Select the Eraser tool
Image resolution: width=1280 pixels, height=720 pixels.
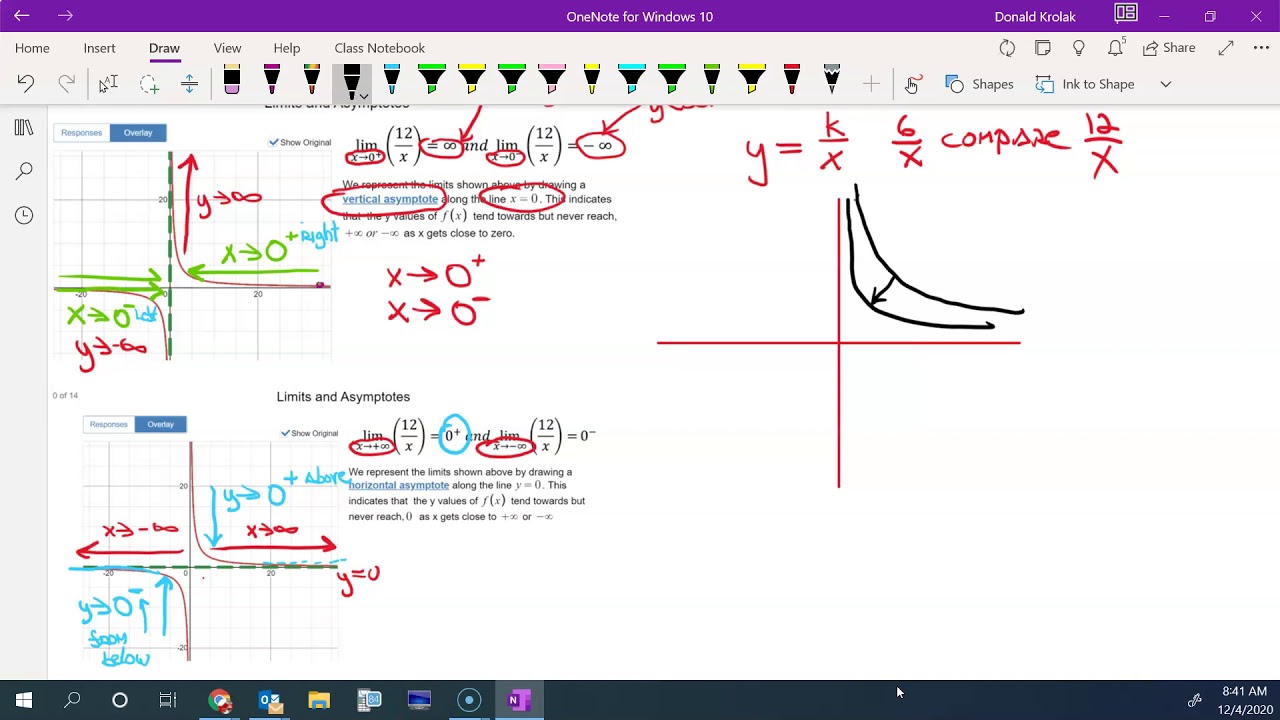point(232,80)
